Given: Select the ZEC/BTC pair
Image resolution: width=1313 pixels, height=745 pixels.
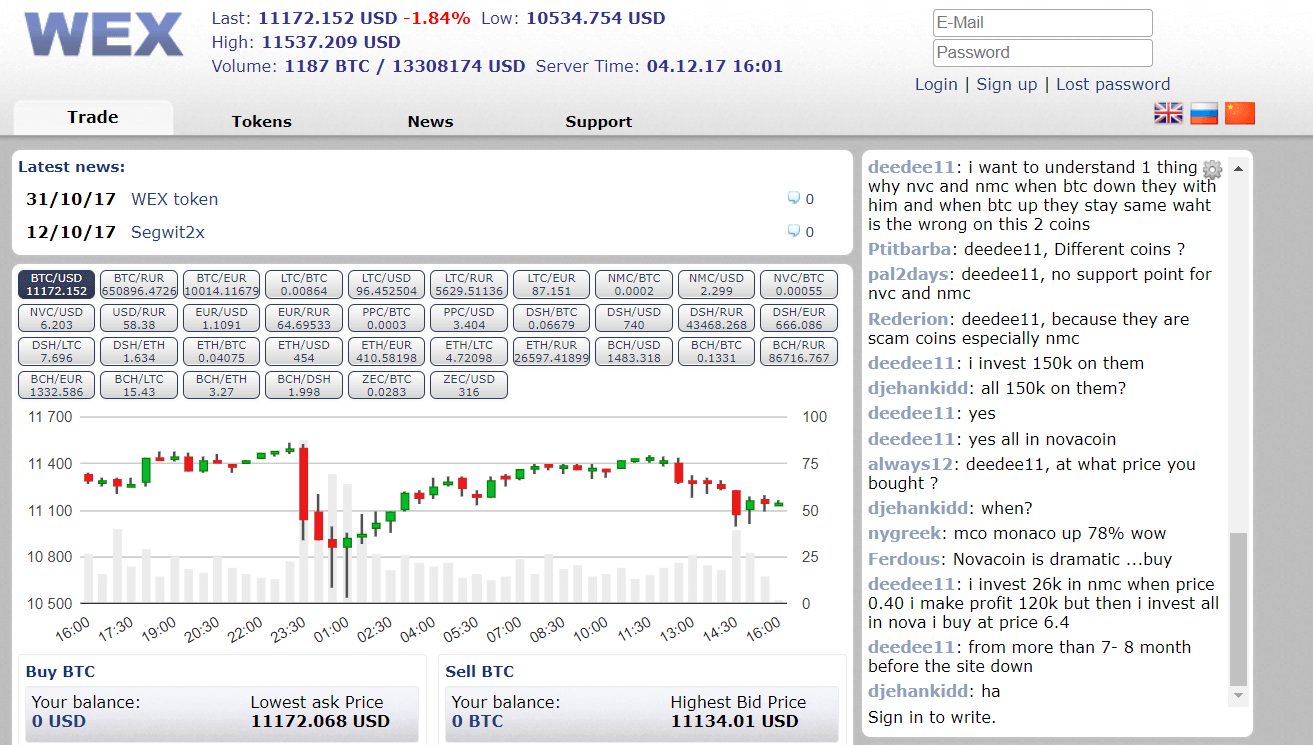Looking at the screenshot, I should pyautogui.click(x=386, y=385).
